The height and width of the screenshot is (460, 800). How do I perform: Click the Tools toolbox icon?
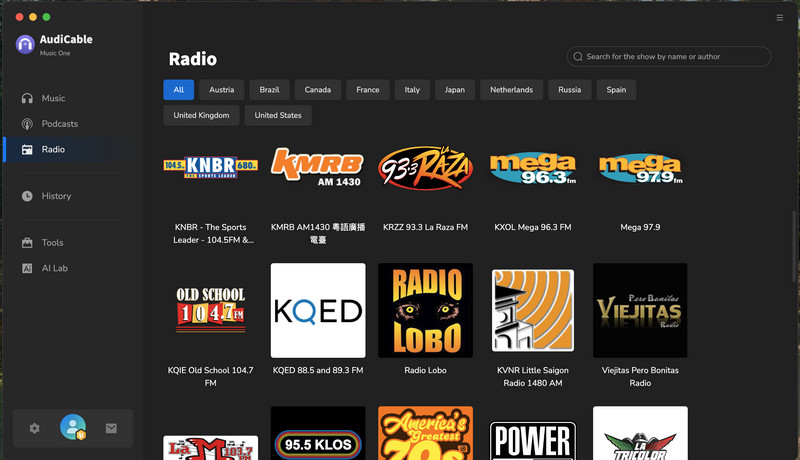tap(27, 243)
